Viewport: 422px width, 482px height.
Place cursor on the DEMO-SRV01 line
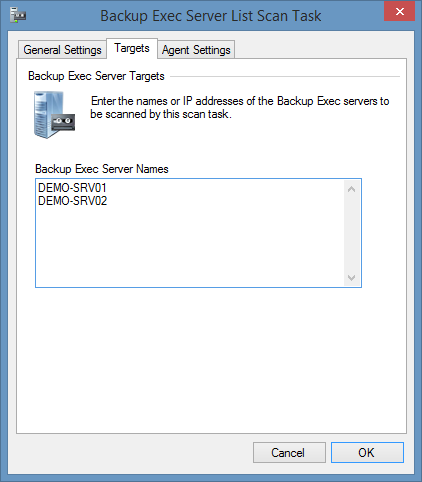click(72, 188)
